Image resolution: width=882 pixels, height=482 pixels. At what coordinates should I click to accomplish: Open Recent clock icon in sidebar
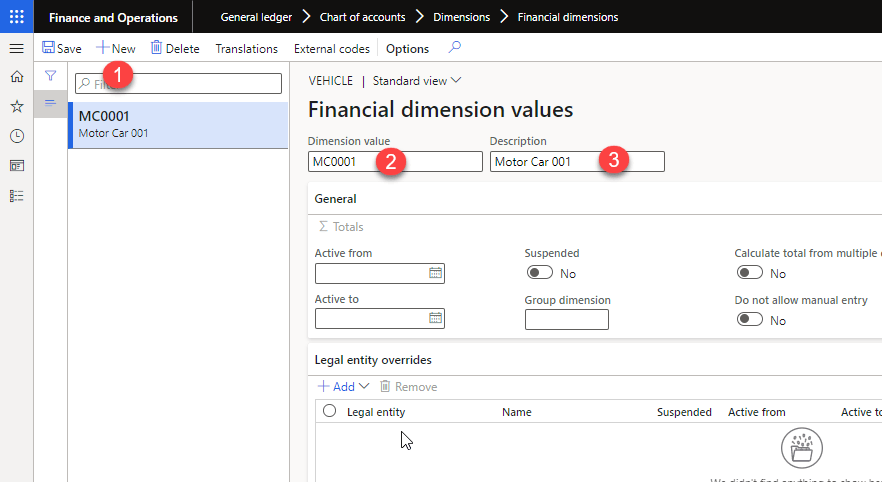(16, 136)
